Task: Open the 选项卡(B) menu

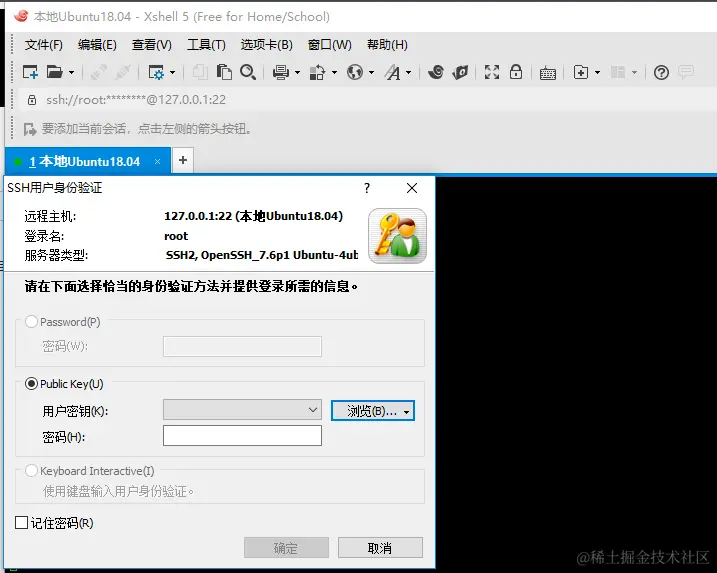Action: [267, 45]
